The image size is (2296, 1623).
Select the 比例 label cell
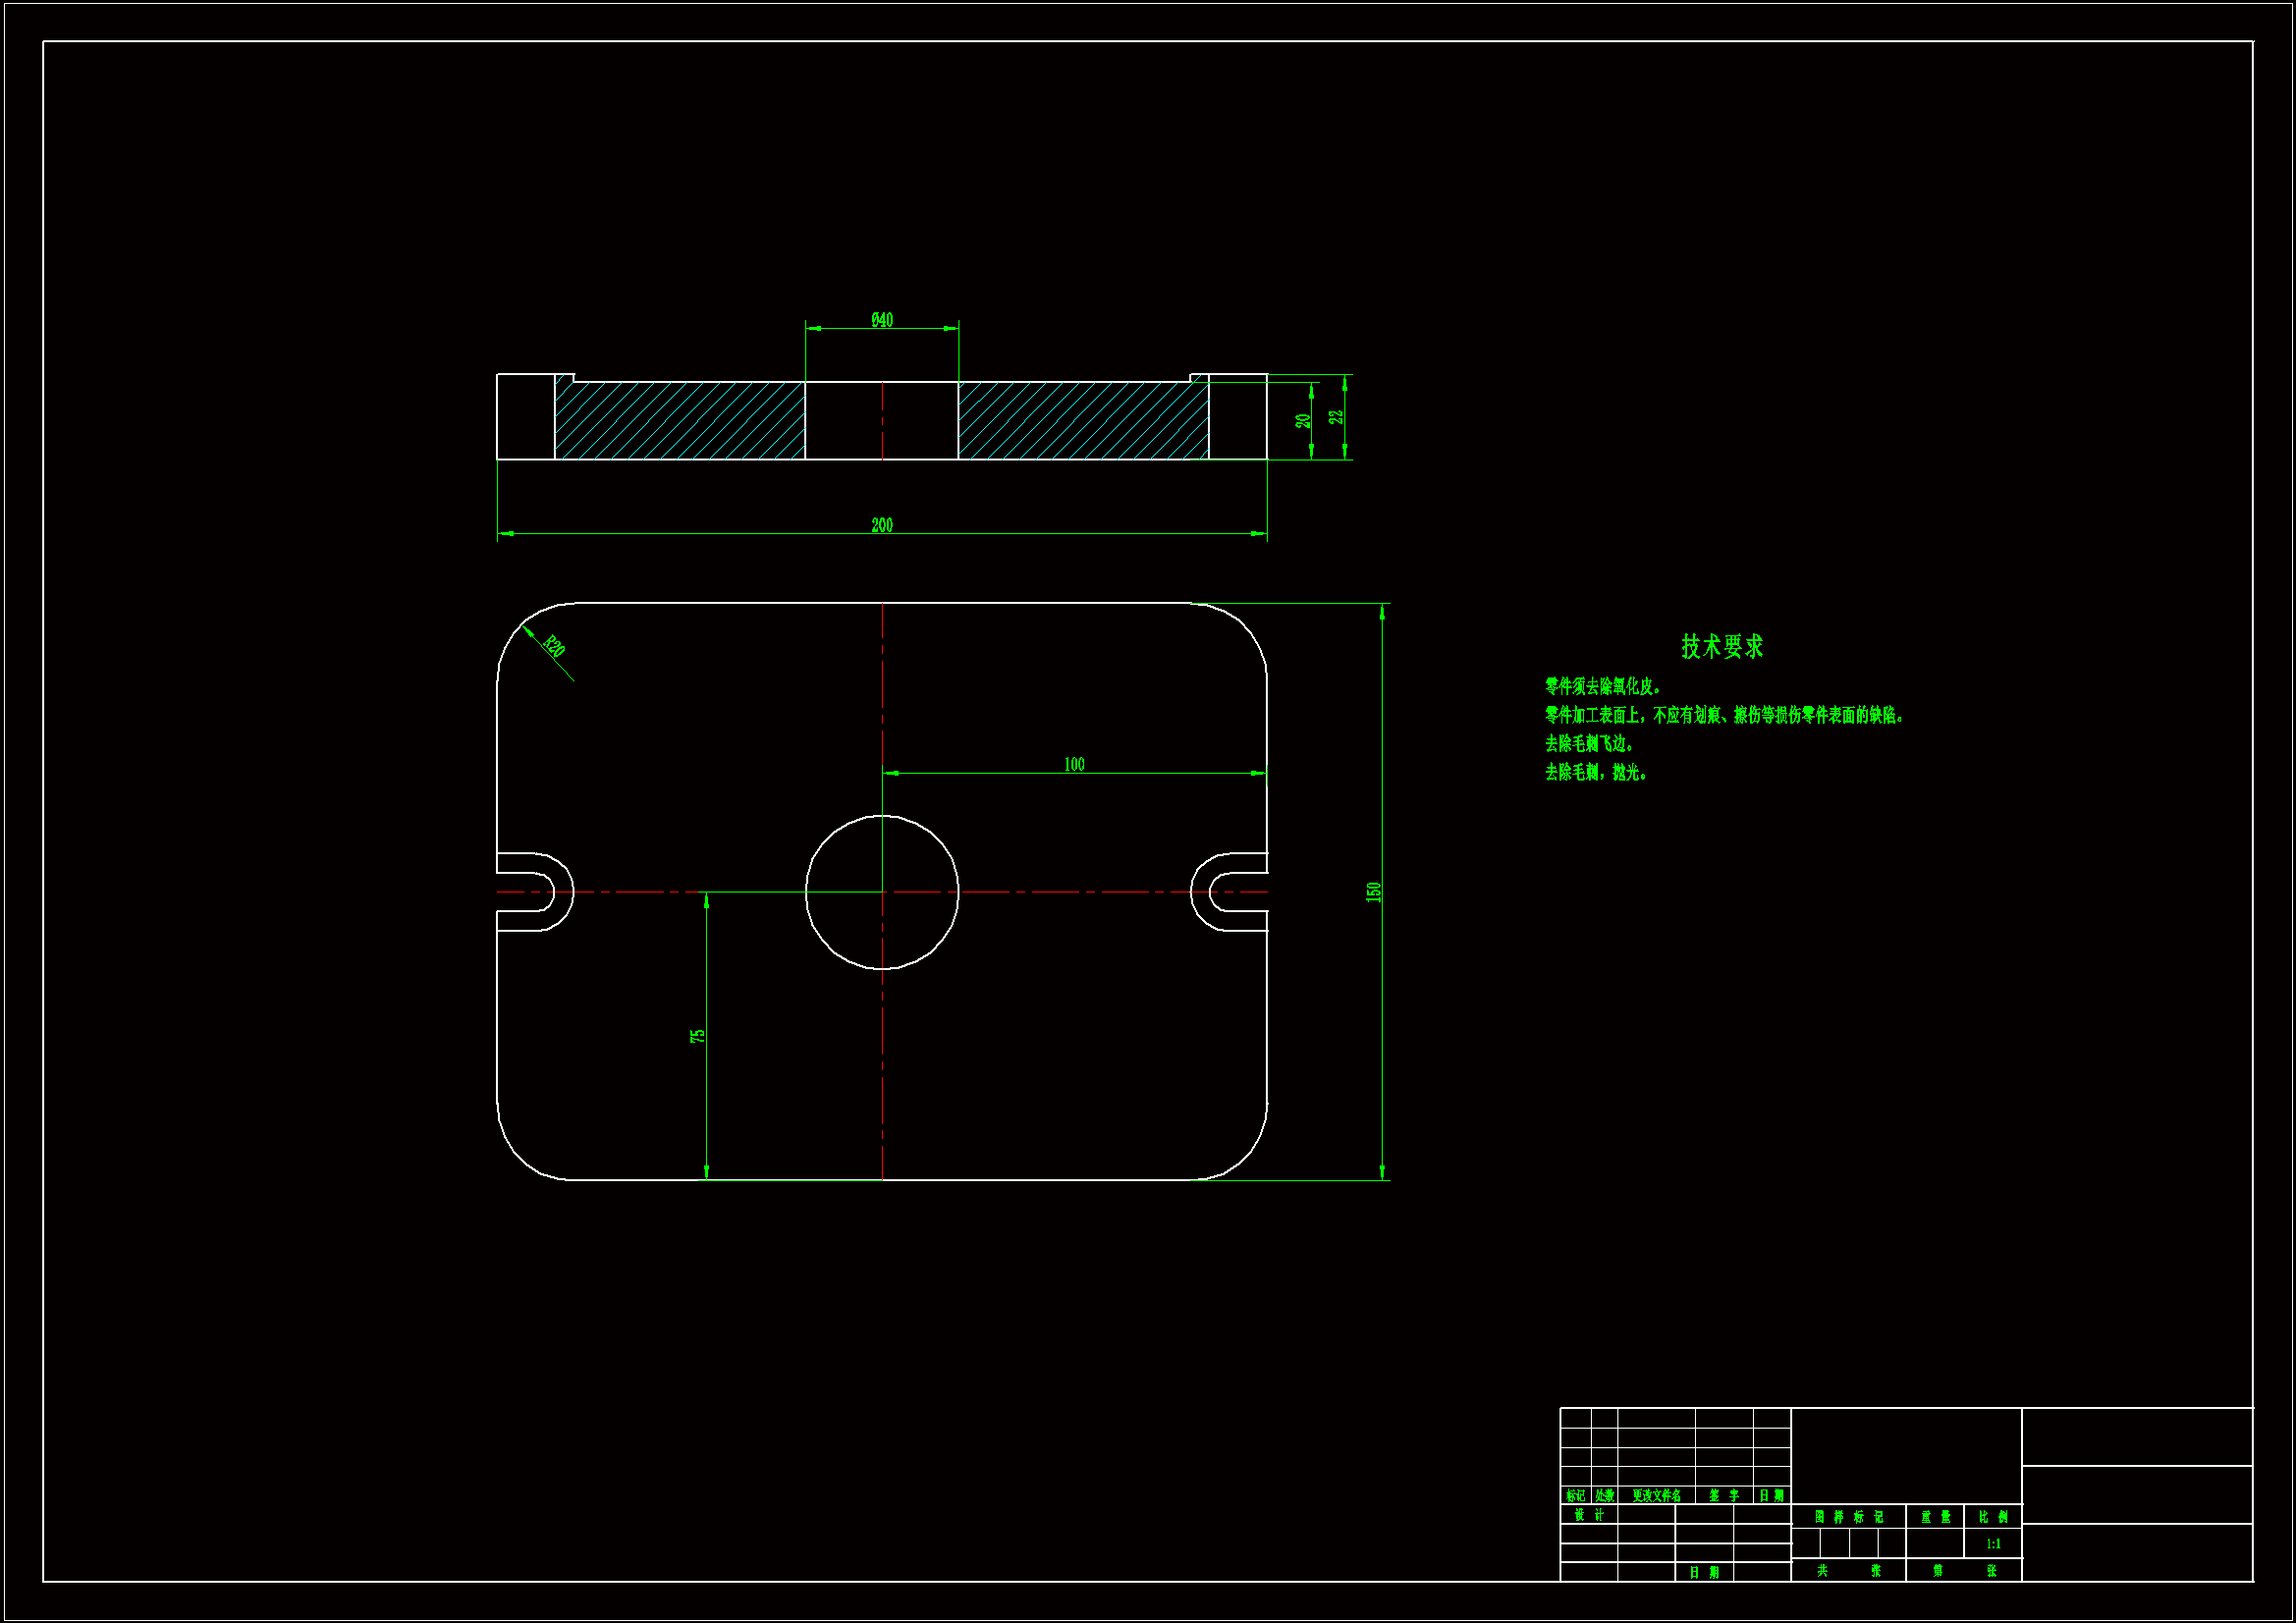(1992, 1517)
